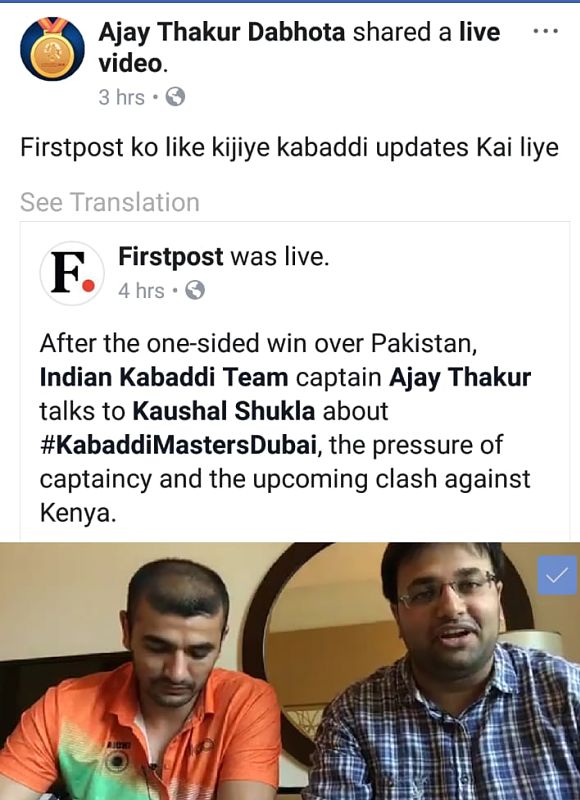This screenshot has height=800, width=580.
Task: Click the Firstpost F logo avatar
Action: tap(72, 273)
